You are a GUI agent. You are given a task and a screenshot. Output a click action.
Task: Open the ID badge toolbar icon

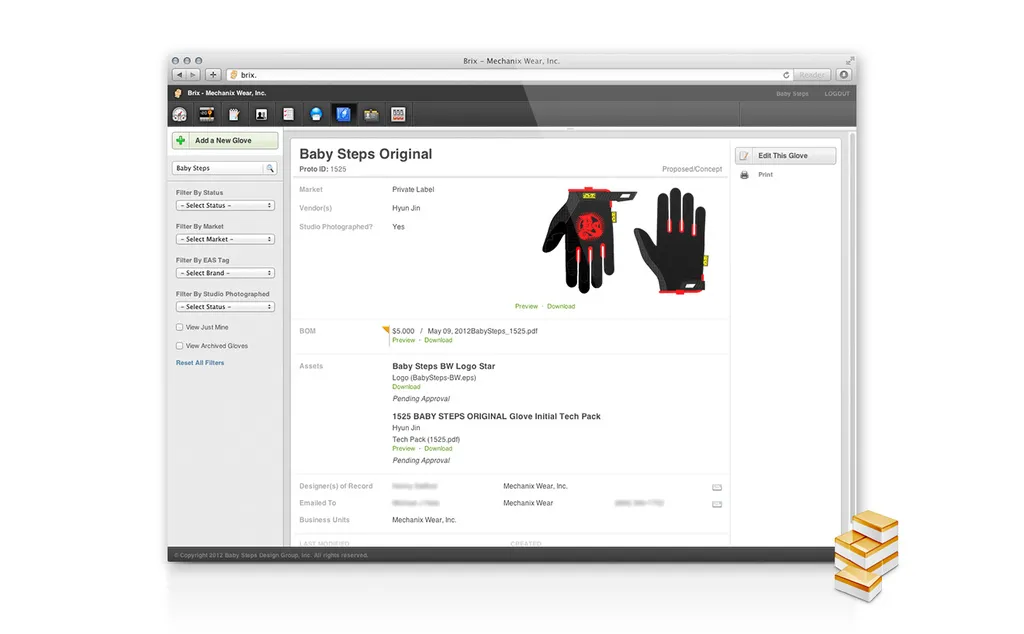pyautogui.click(x=371, y=115)
